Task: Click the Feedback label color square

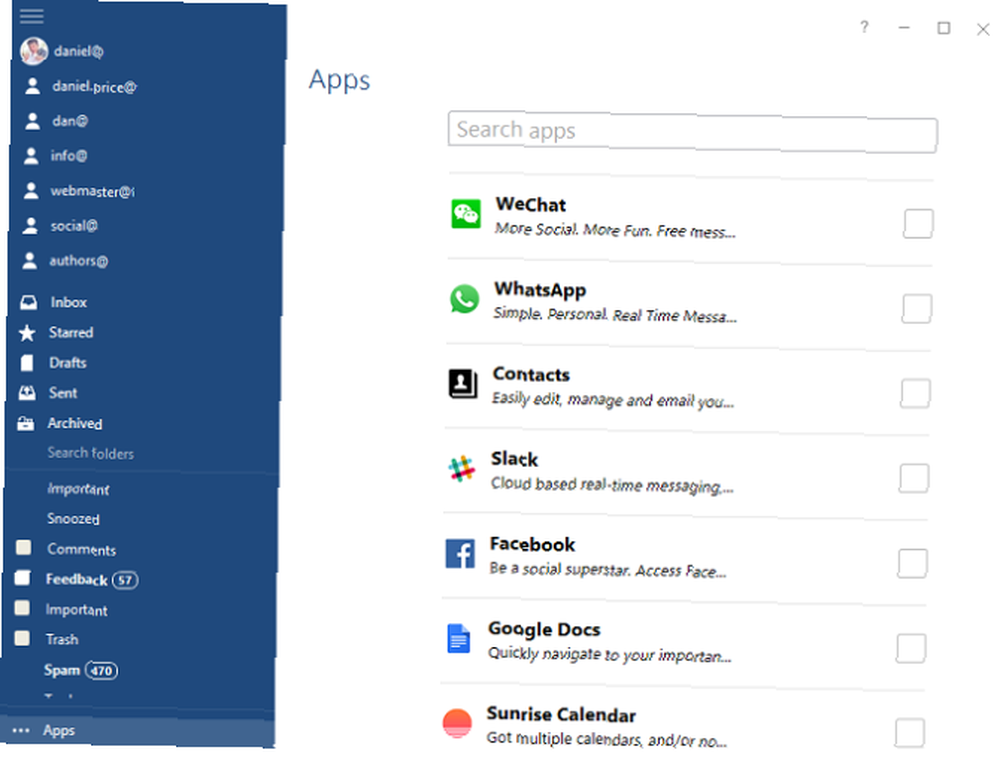Action: tap(22, 578)
